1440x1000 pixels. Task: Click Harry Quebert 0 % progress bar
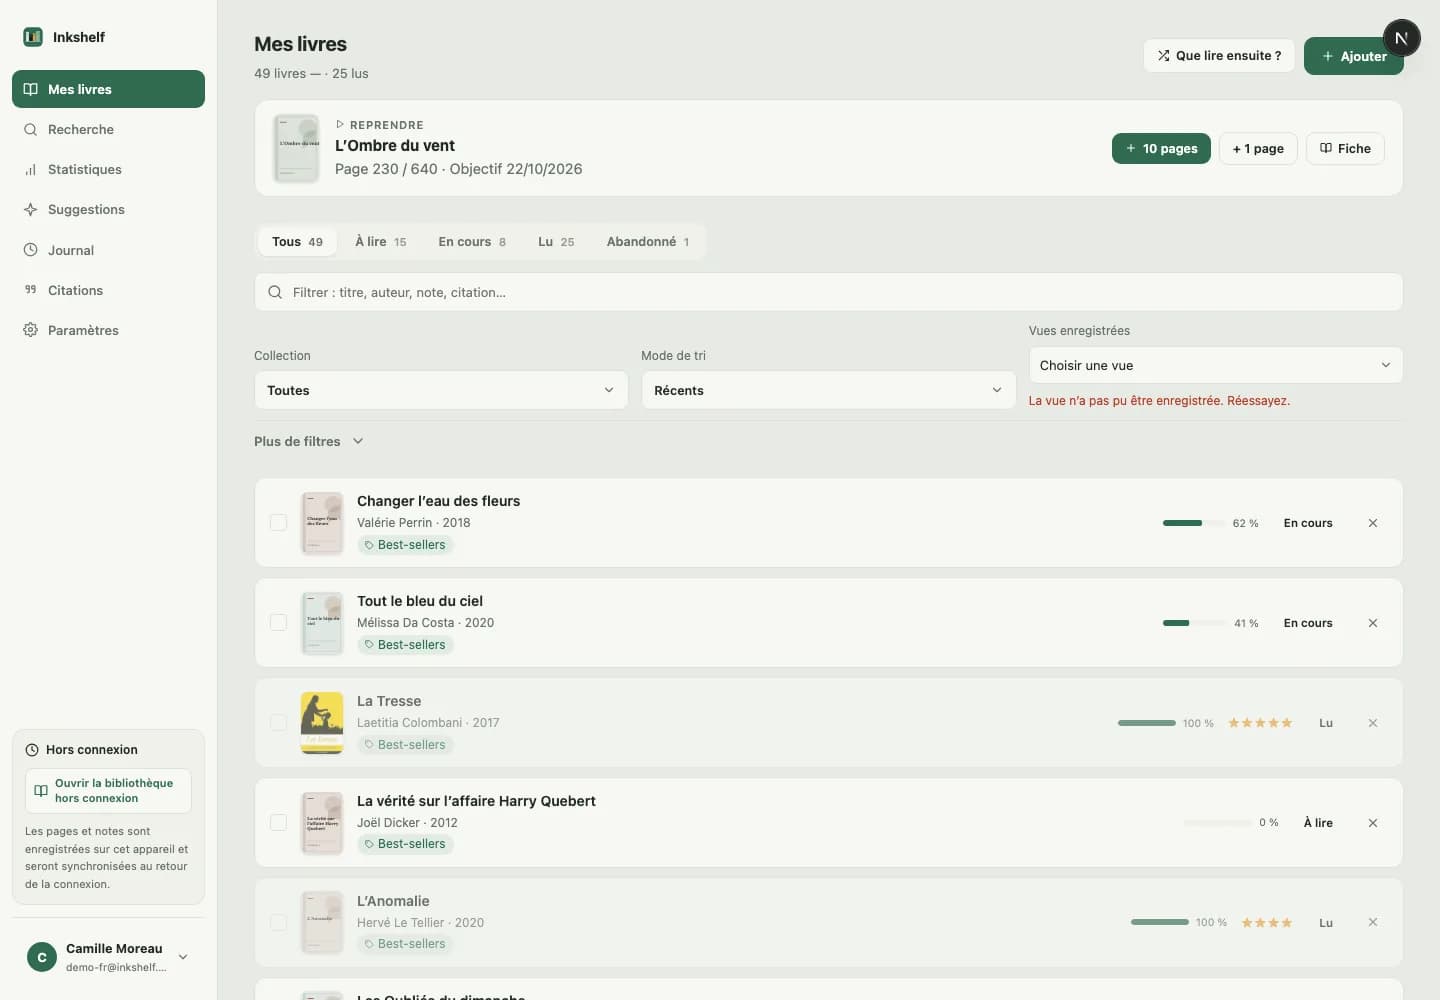[1217, 823]
